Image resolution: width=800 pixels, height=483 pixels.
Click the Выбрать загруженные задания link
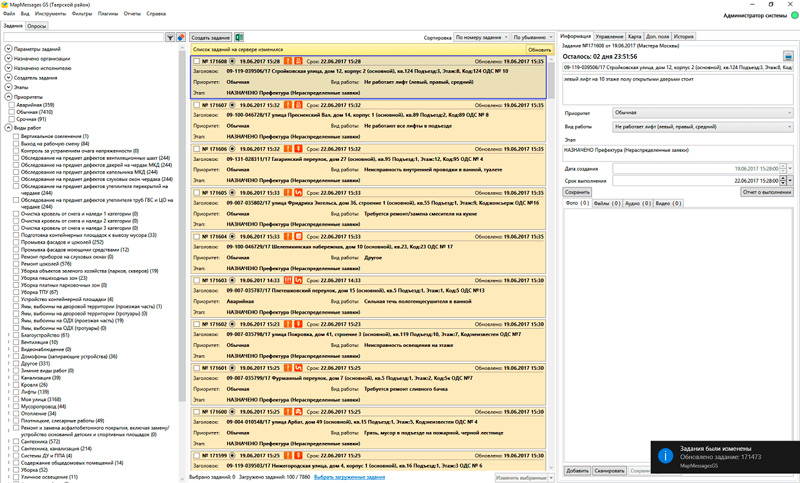tap(349, 477)
